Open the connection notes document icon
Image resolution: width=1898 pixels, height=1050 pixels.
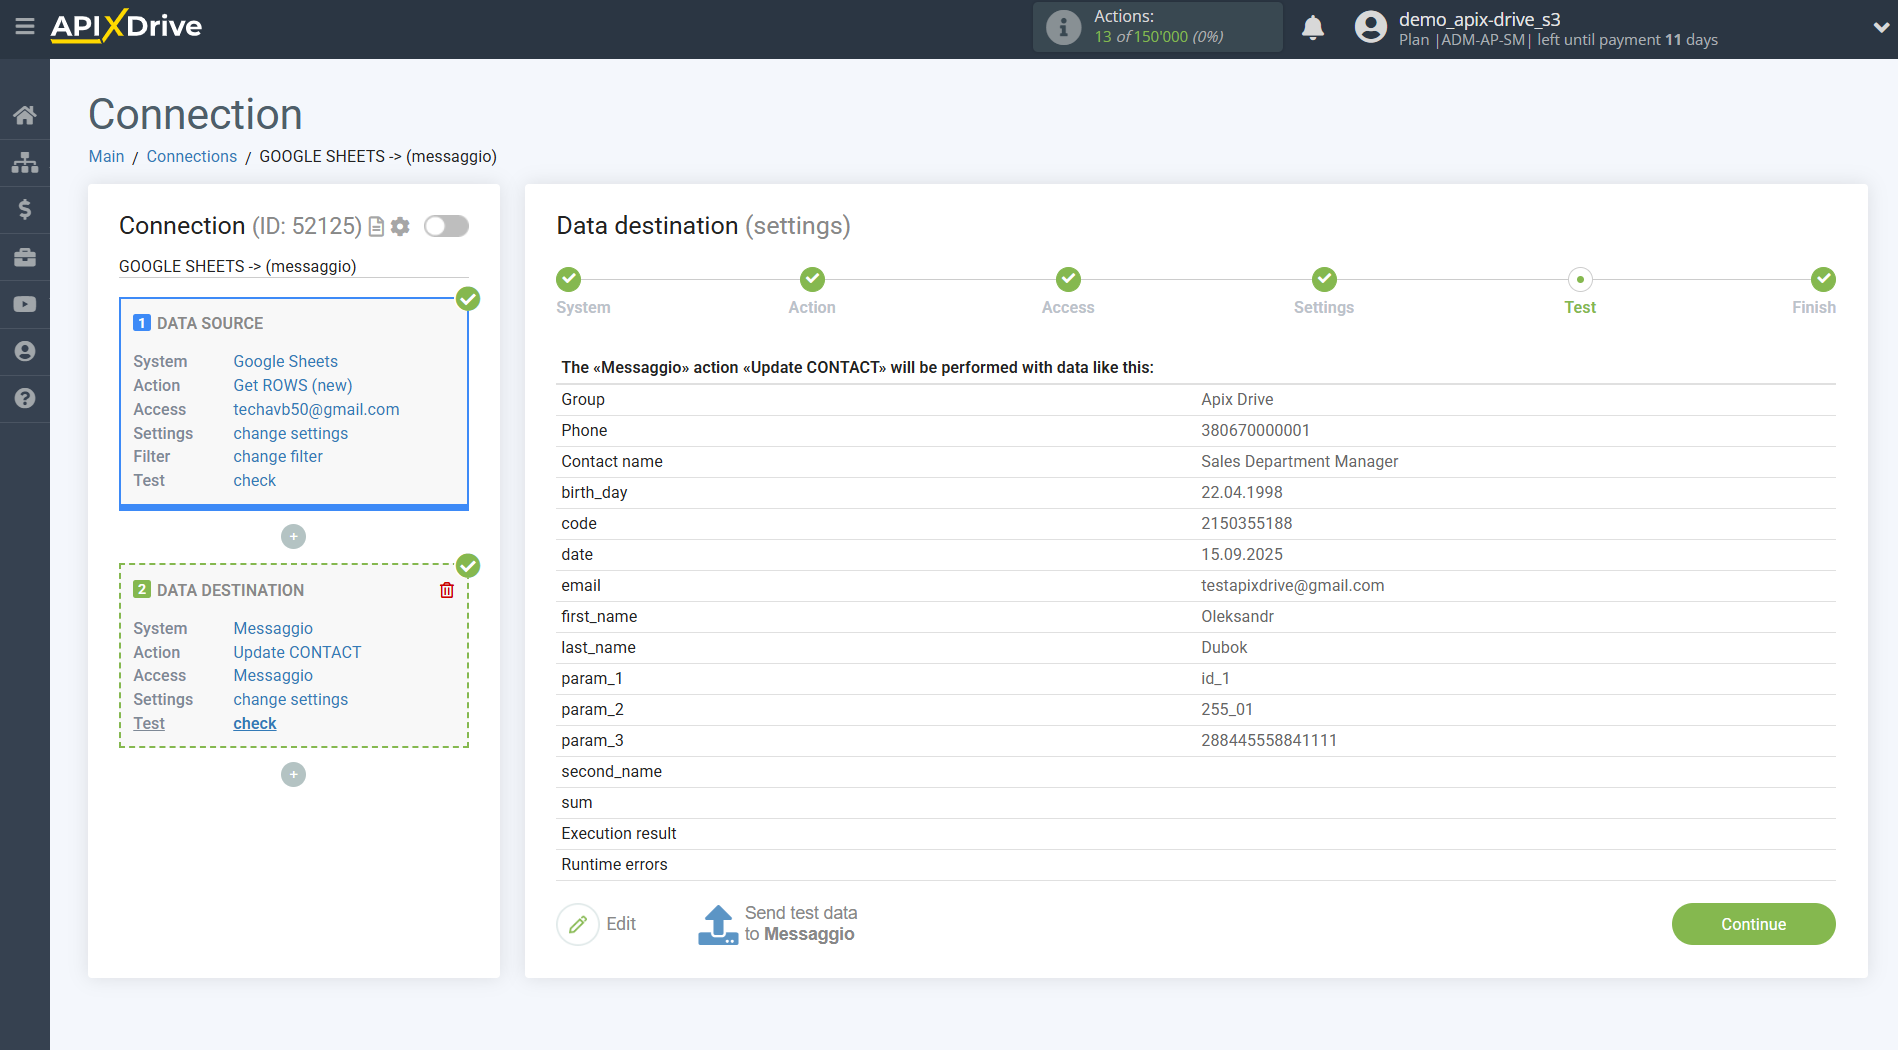[377, 227]
